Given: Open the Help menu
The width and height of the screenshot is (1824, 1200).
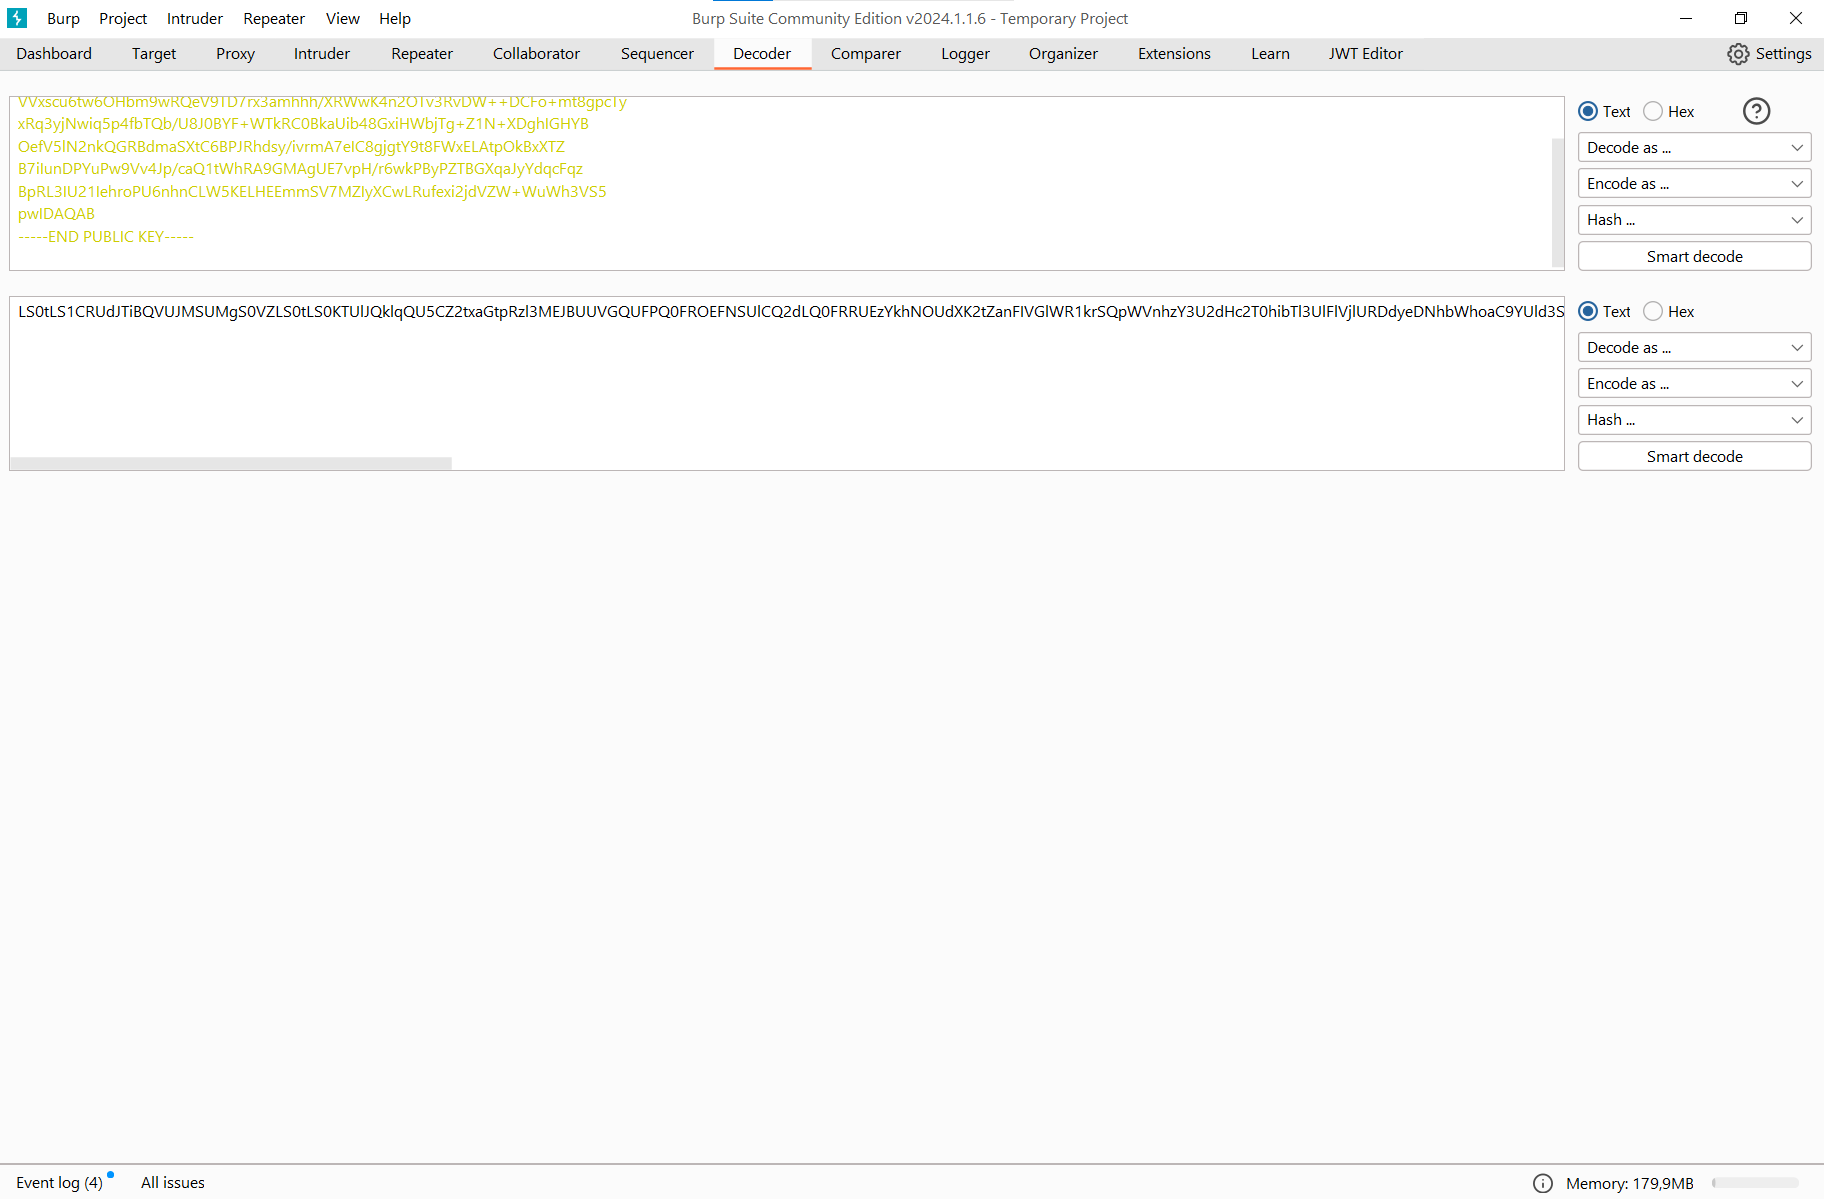Looking at the screenshot, I should (395, 18).
